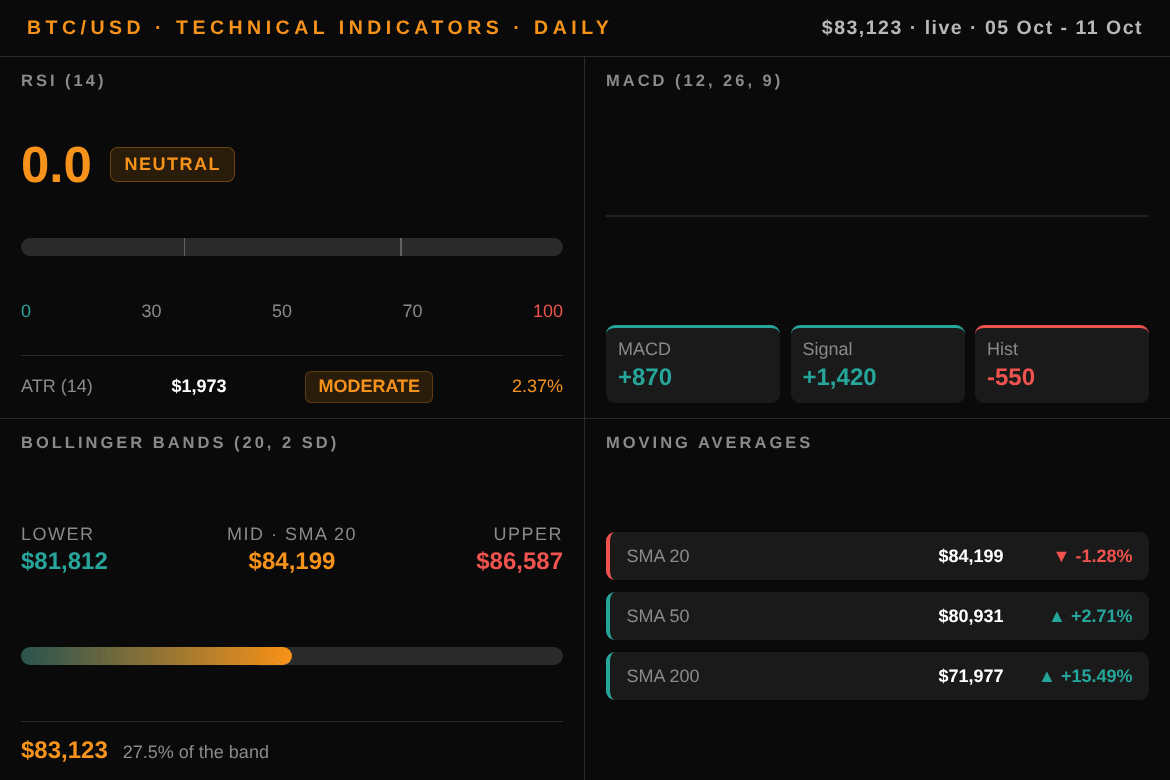Click the lower band value $81,812
Image resolution: width=1170 pixels, height=780 pixels.
(64, 561)
